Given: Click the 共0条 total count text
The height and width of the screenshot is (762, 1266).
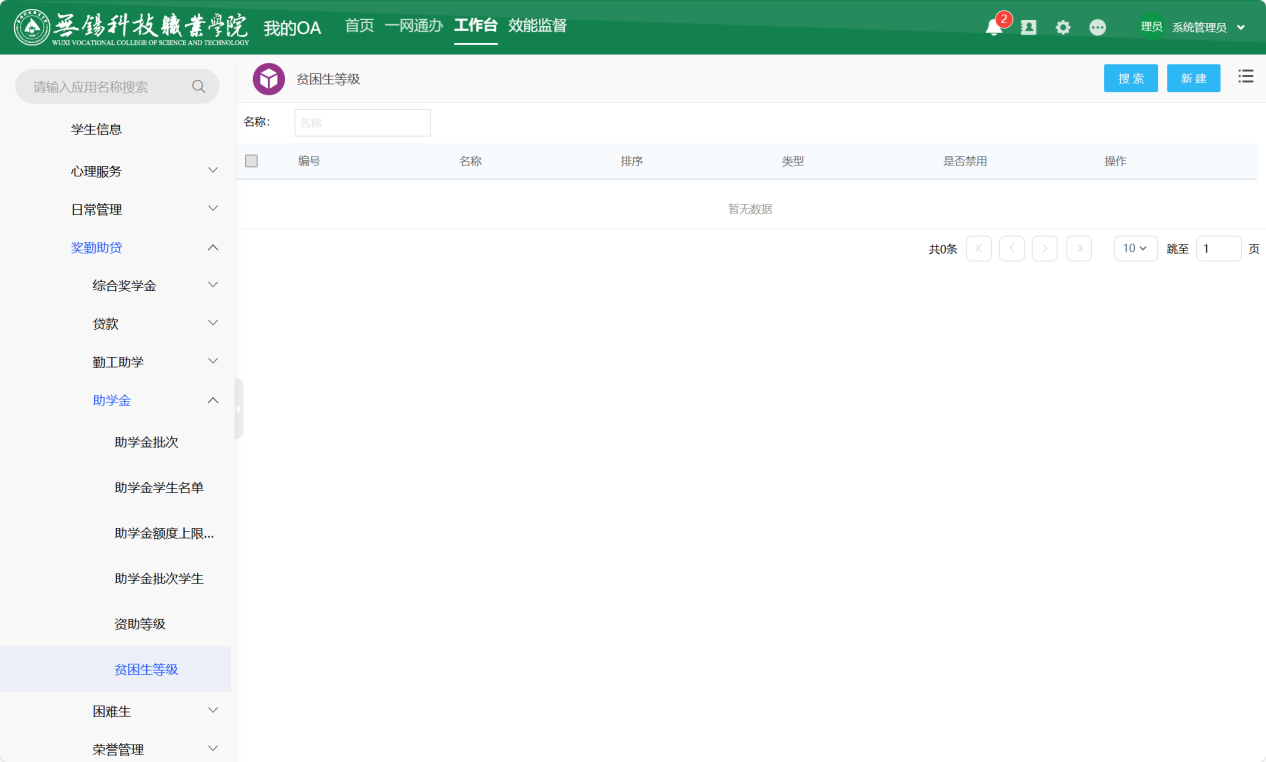Looking at the screenshot, I should tap(943, 249).
